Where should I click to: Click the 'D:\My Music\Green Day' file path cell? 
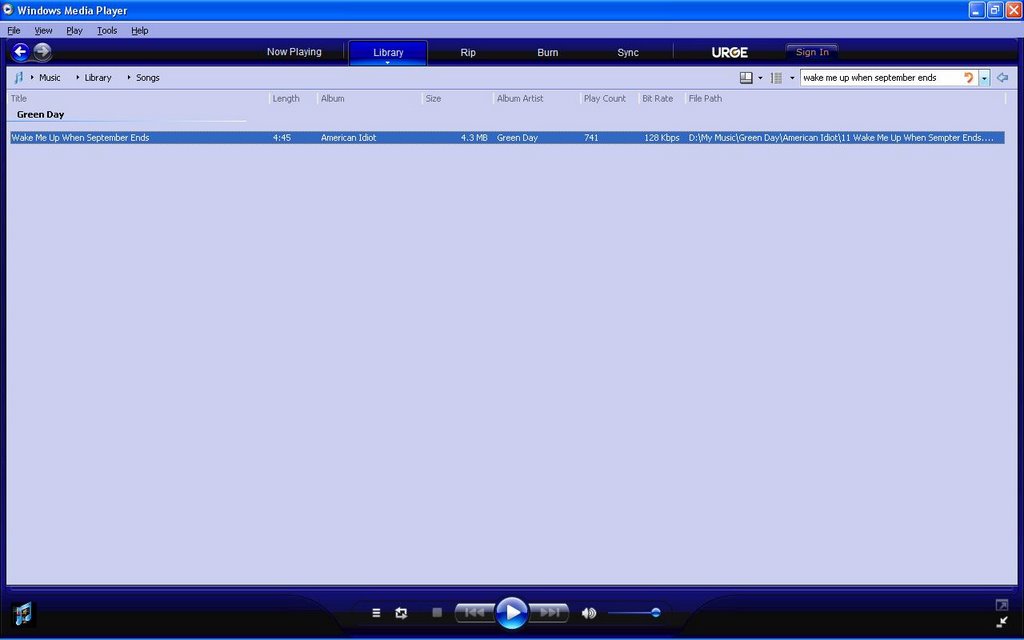[x=841, y=138]
